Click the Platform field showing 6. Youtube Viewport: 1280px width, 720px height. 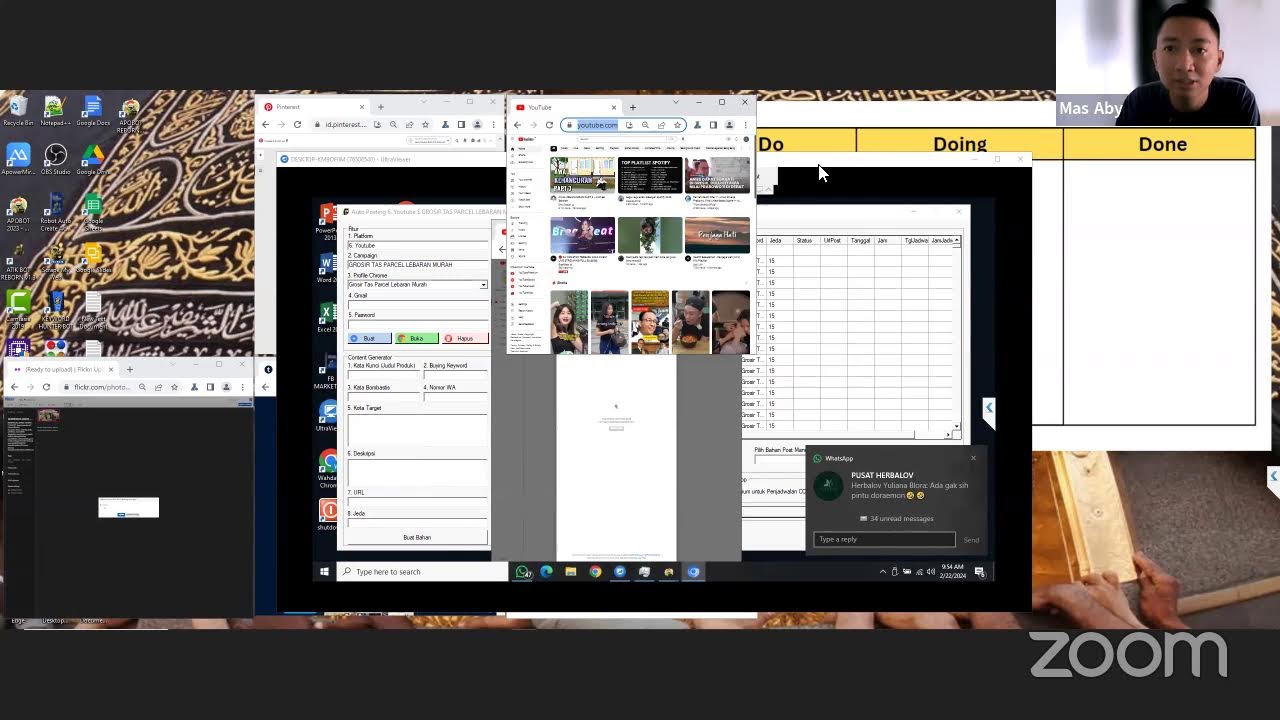pyautogui.click(x=417, y=245)
